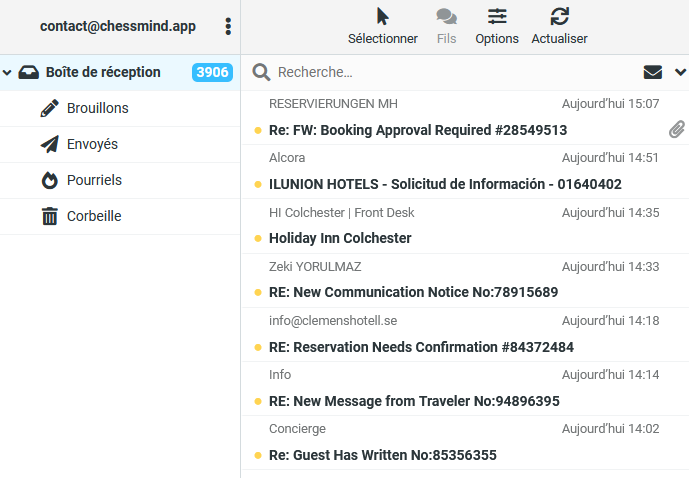Click the Fils threads button
This screenshot has height=478, width=689.
tap(446, 26)
